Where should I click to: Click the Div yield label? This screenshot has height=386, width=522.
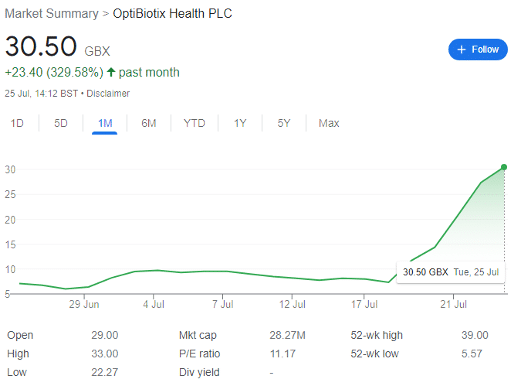(199, 372)
